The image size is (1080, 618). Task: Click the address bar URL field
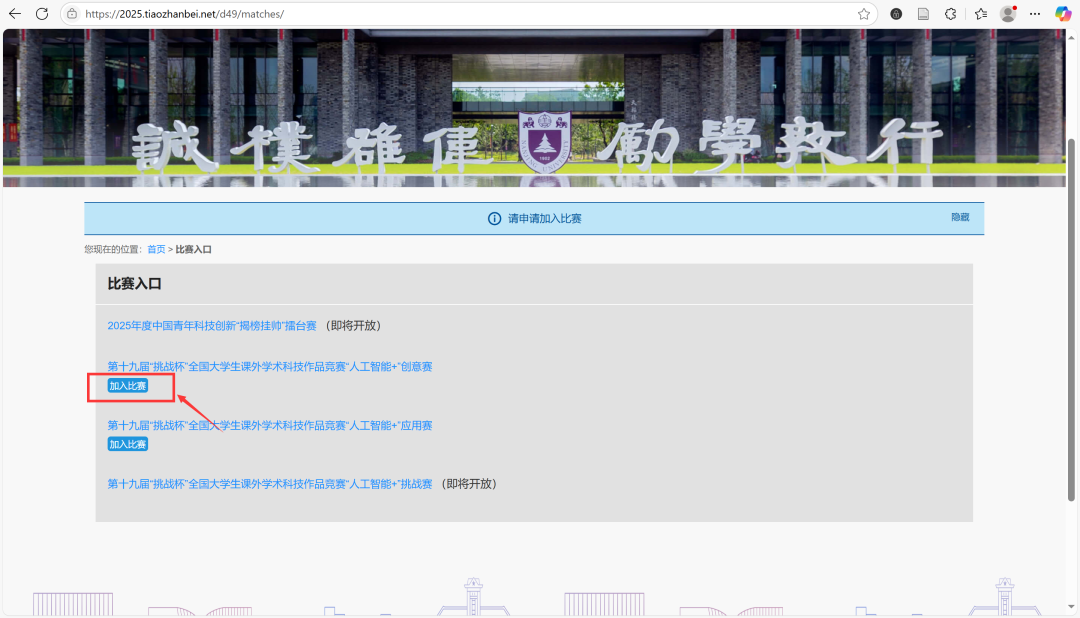(468, 14)
